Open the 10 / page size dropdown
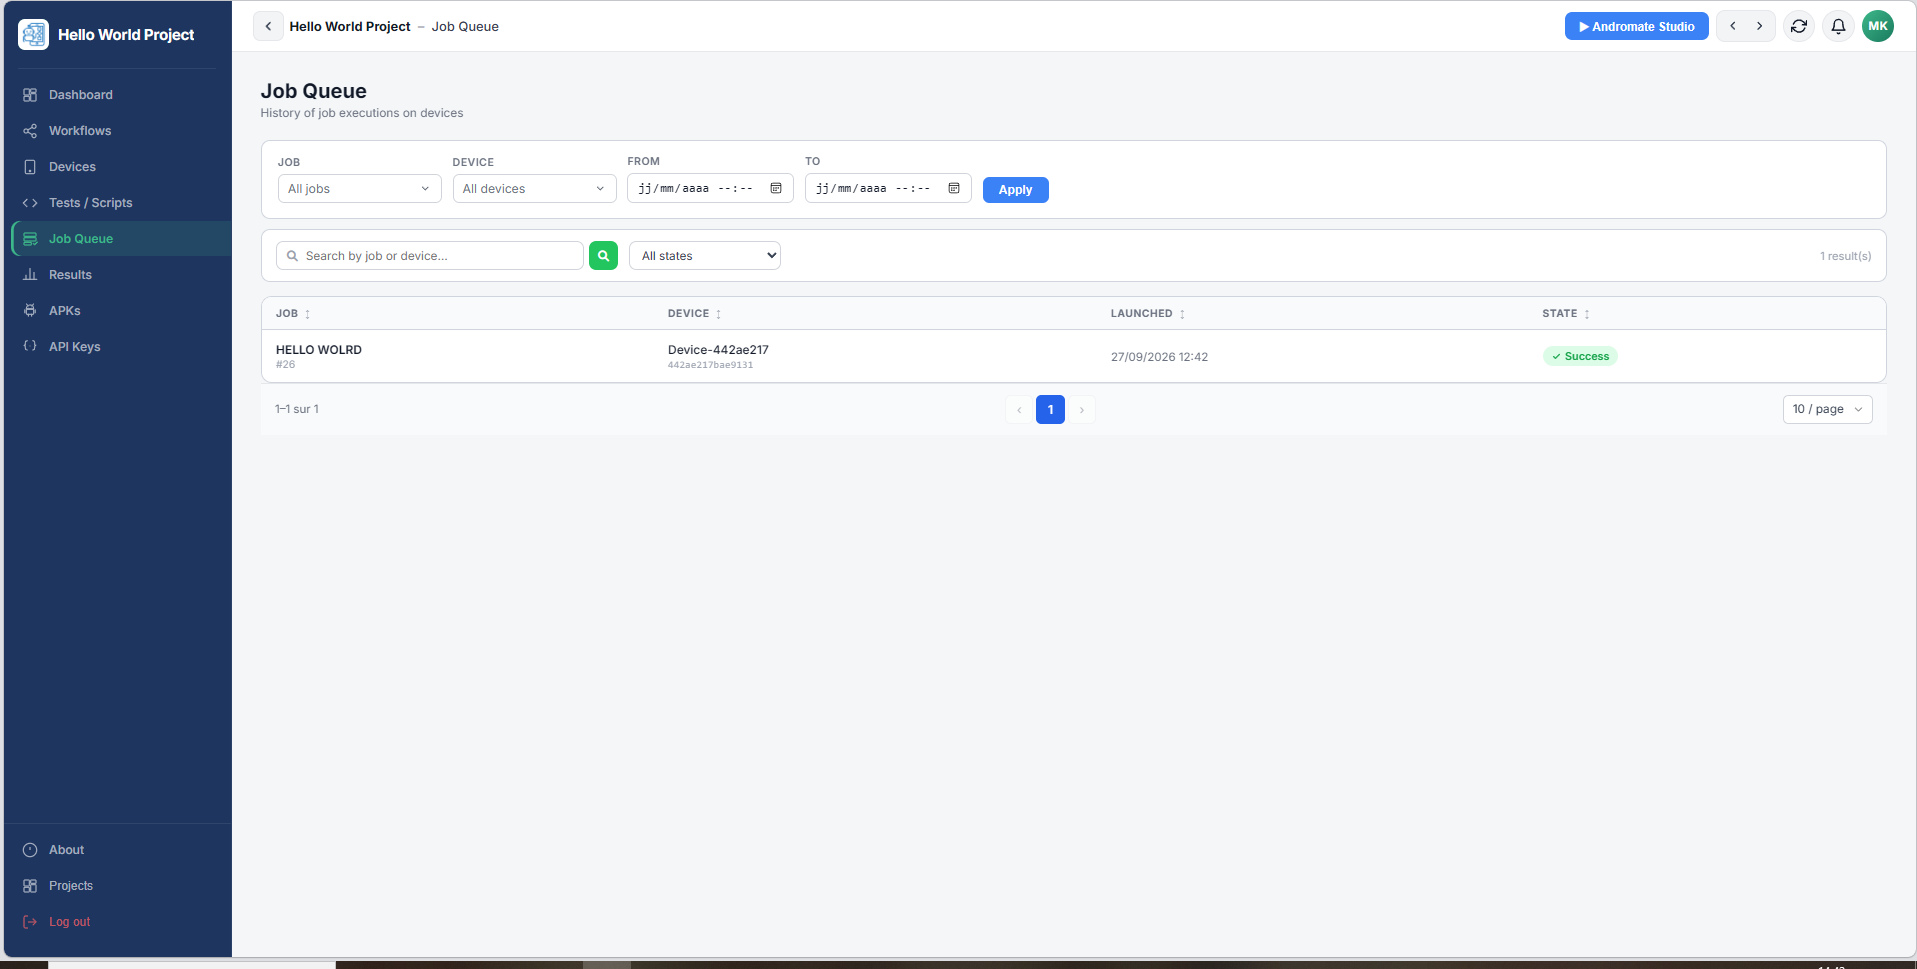 tap(1827, 410)
